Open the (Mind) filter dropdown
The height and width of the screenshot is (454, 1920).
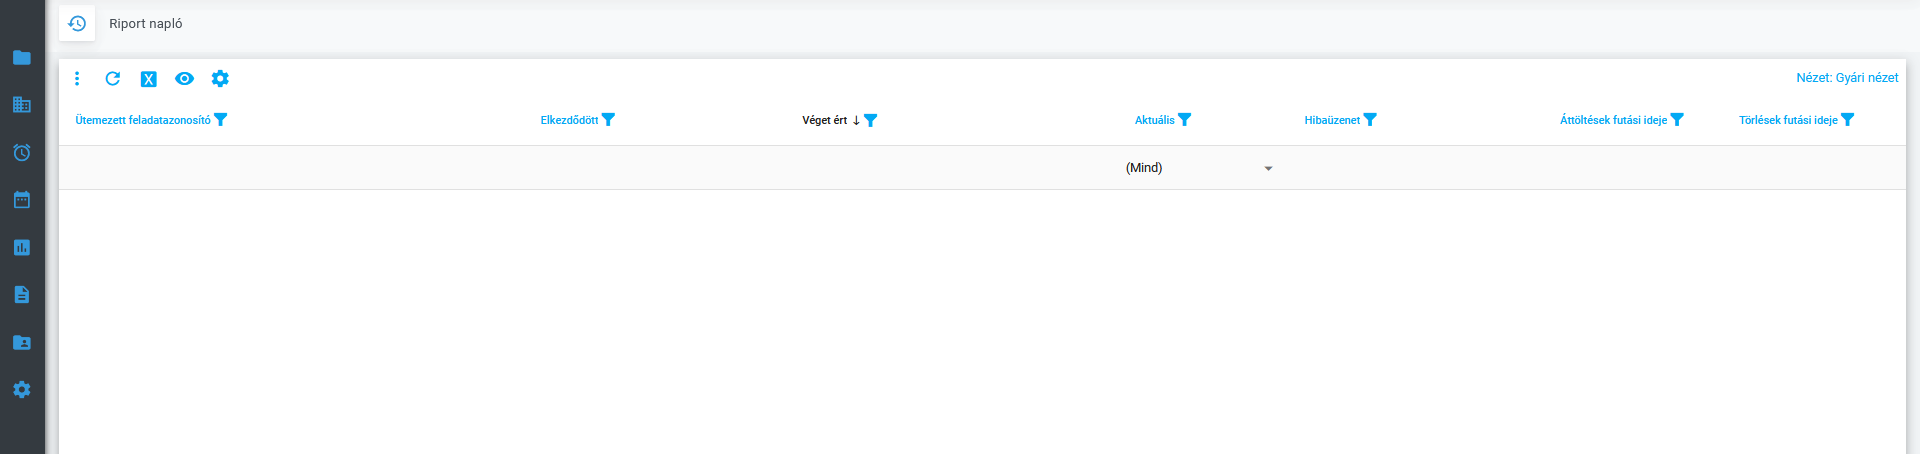coord(1198,168)
